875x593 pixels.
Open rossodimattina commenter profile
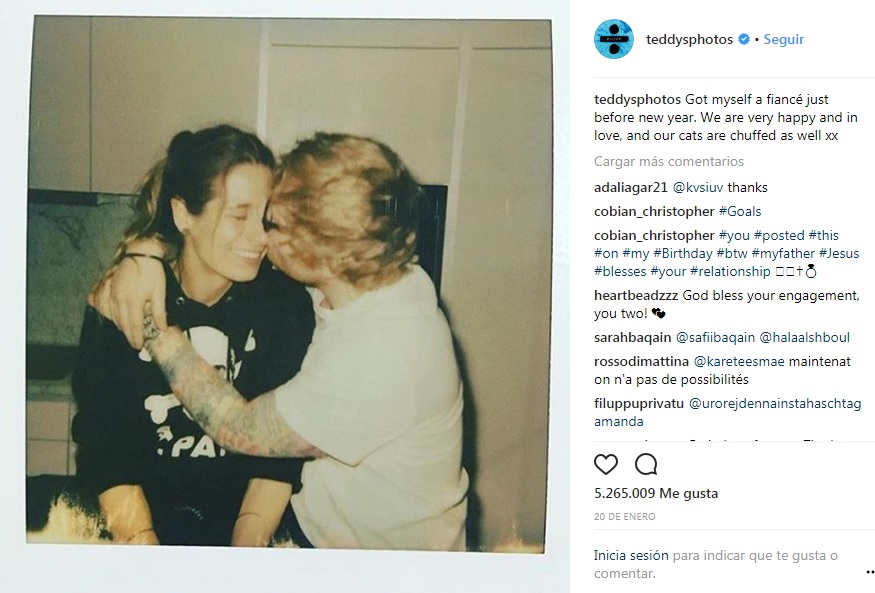641,361
